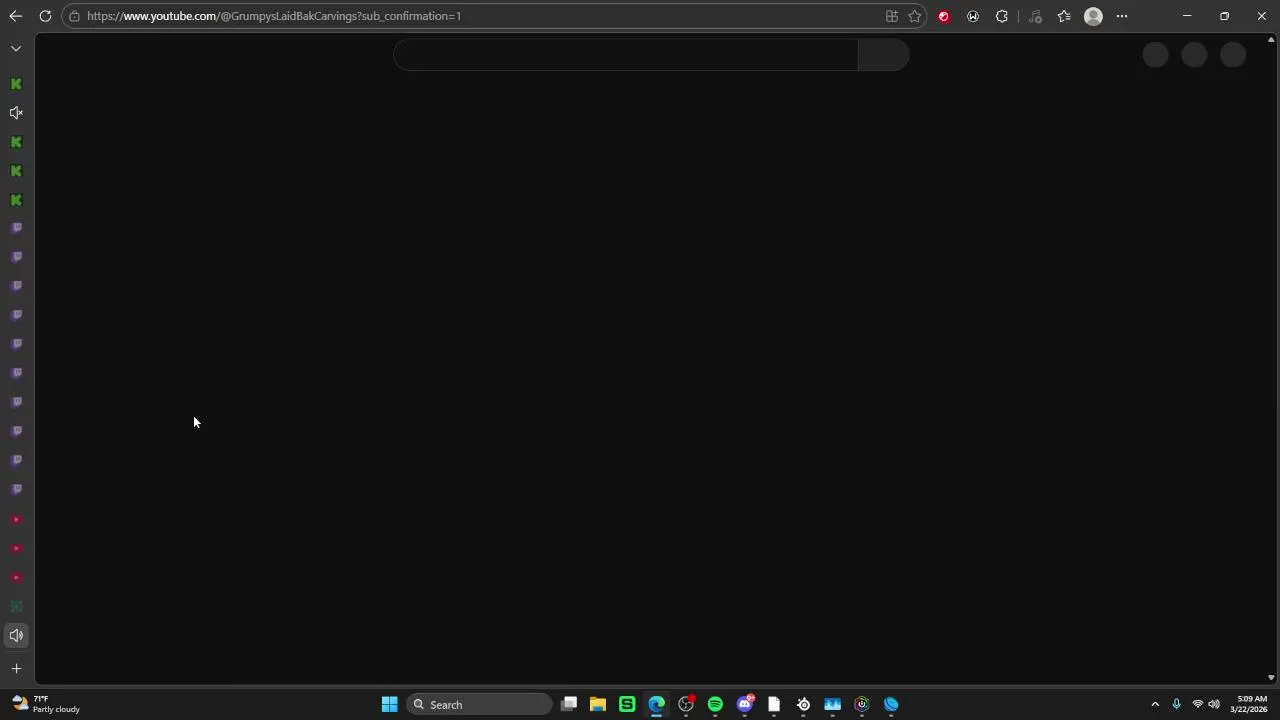
Task: Click the taskbar Search box
Action: (480, 705)
